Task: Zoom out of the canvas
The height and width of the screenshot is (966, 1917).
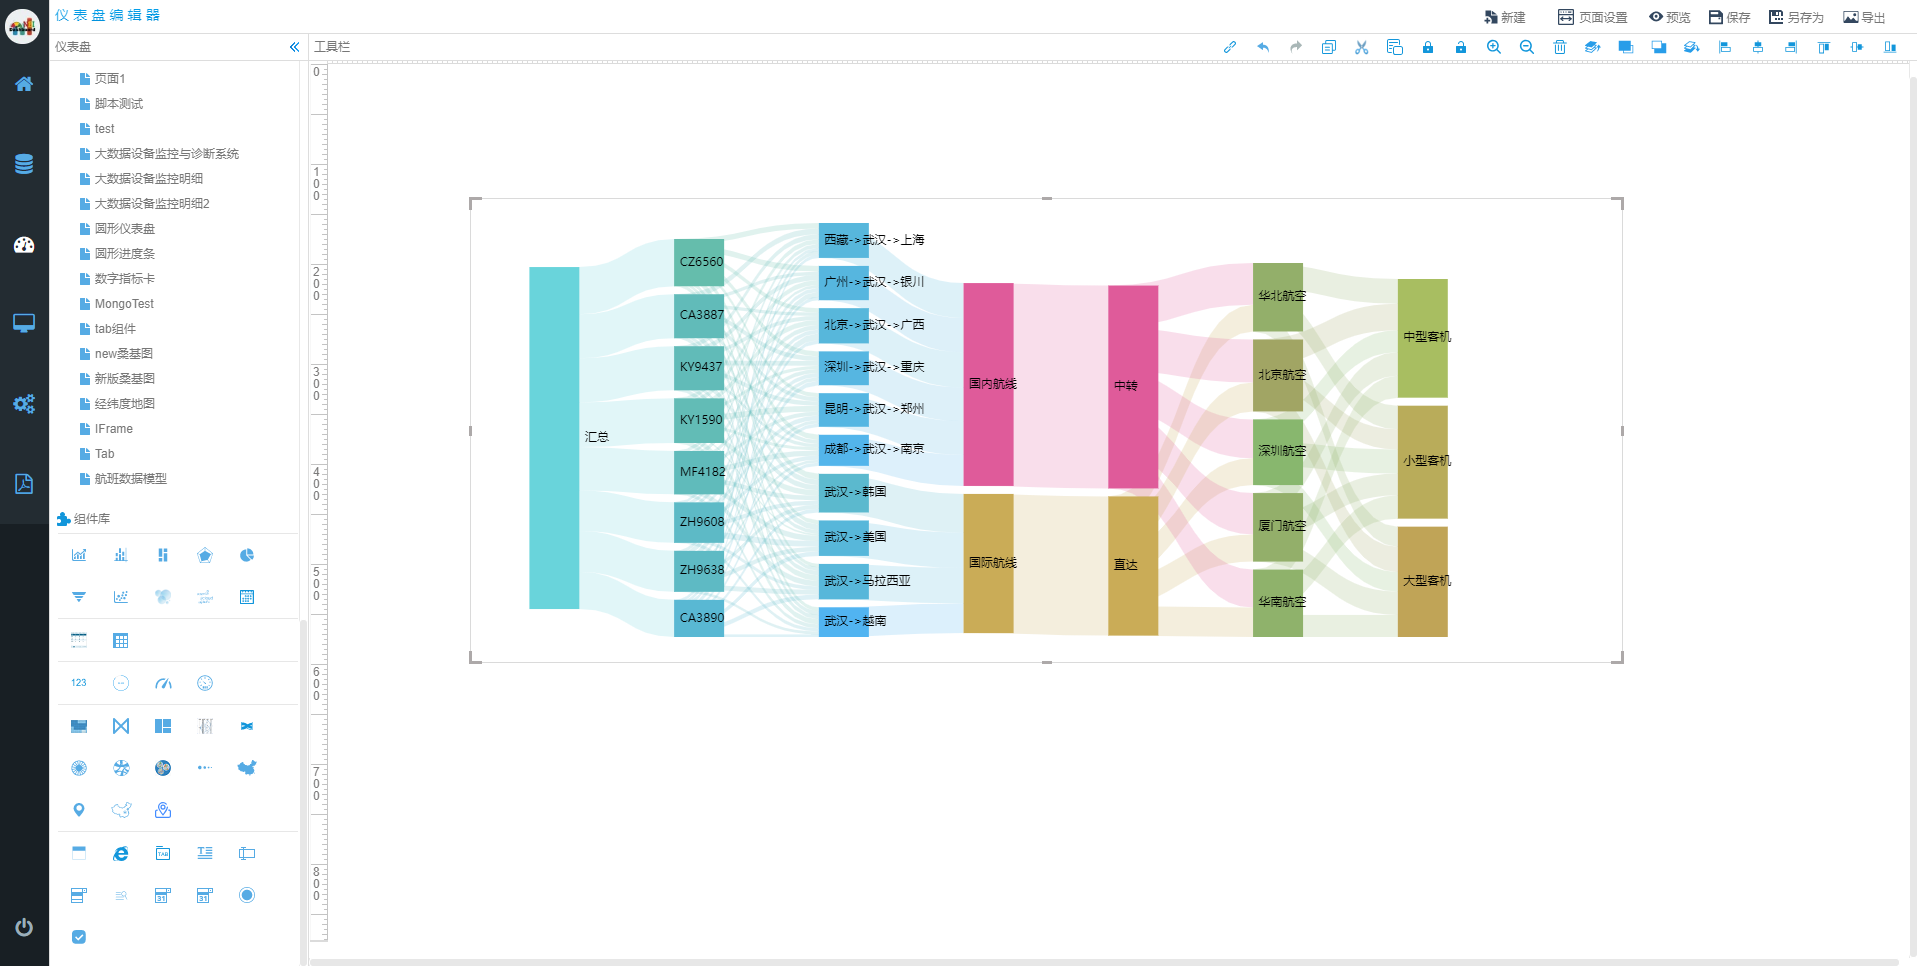Action: coord(1527,47)
